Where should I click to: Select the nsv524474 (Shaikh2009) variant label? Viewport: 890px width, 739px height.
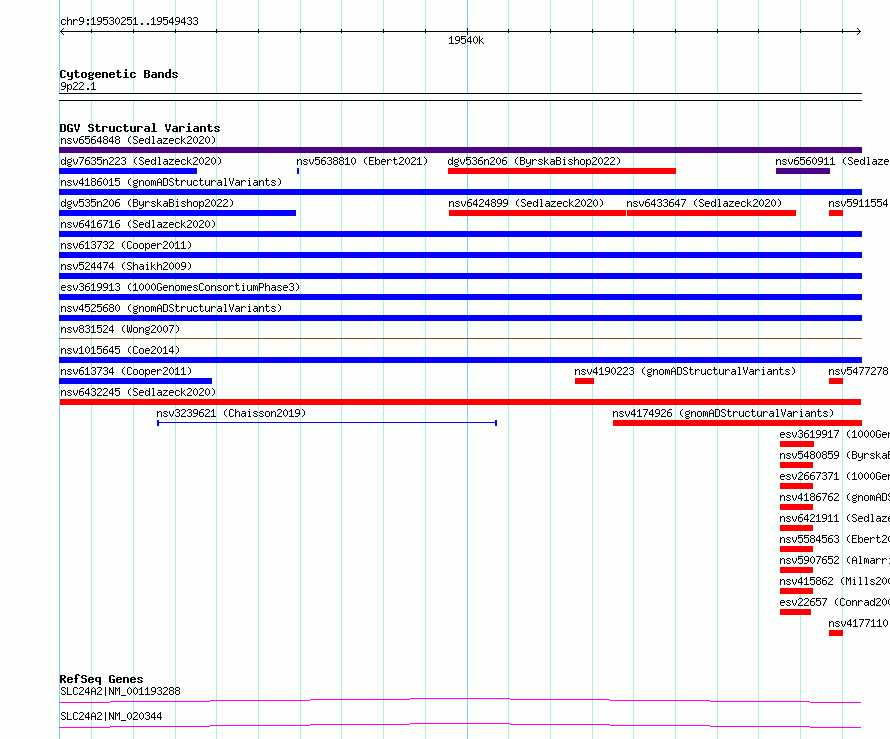pos(126,266)
